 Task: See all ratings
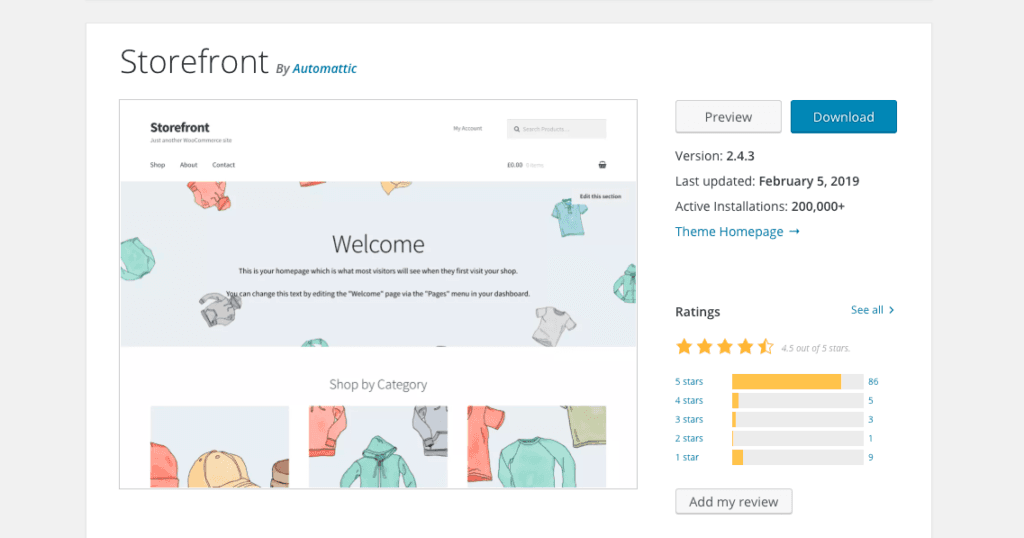coord(867,310)
